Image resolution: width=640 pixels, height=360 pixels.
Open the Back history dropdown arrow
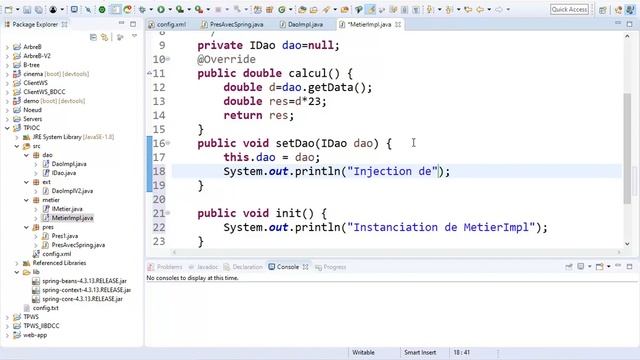coord(489,9)
